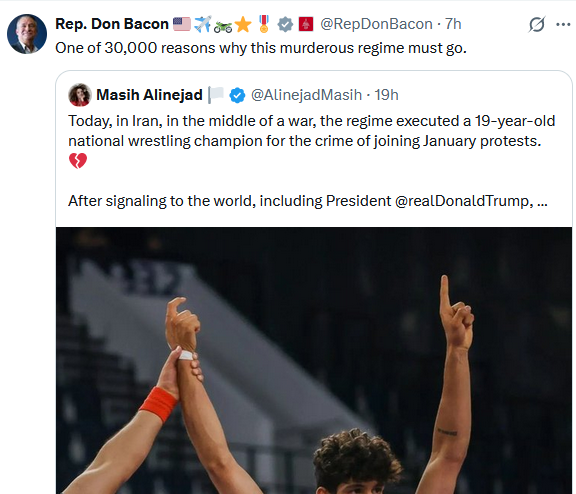Click the white flag icon after Masih Alinejad
Viewport: 576px width, 494px height.
tap(216, 95)
